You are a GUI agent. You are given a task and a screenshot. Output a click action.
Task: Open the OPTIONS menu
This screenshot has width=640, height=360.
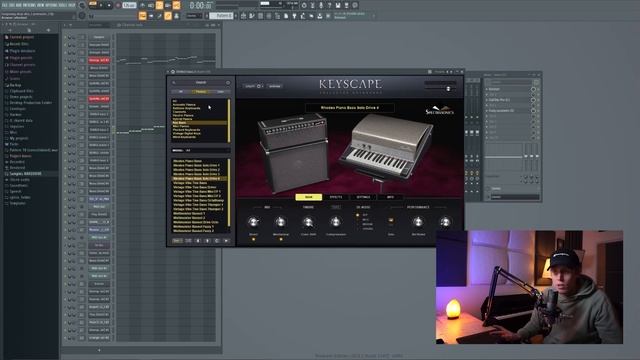pos(51,5)
